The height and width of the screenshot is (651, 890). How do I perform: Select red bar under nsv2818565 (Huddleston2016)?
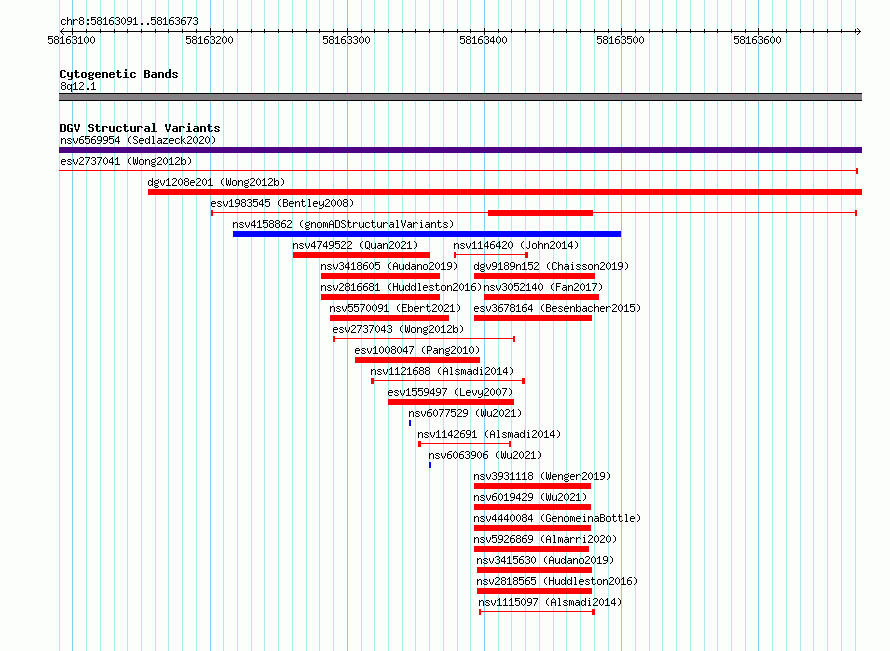coord(535,591)
